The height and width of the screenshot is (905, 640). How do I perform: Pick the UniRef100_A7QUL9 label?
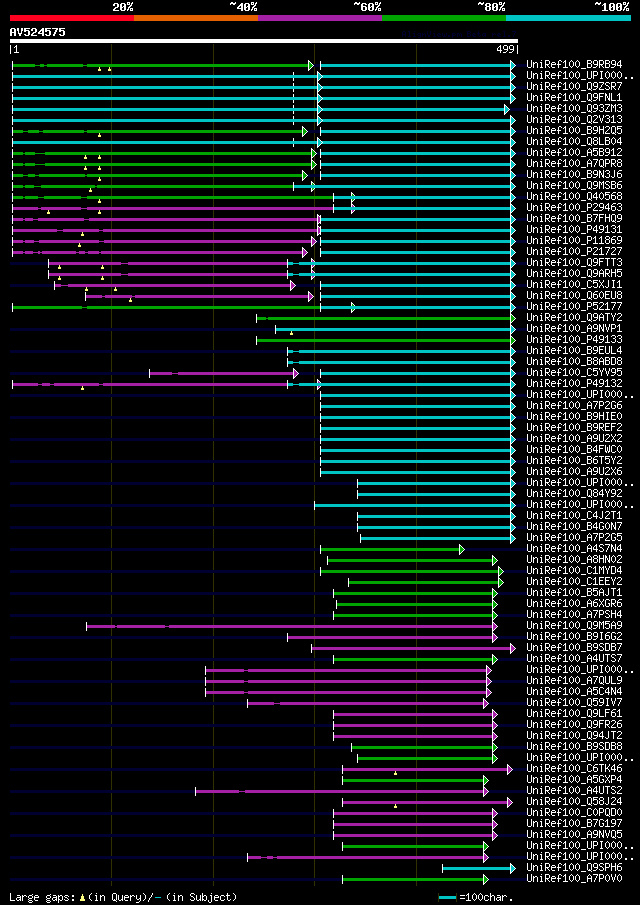(x=574, y=680)
